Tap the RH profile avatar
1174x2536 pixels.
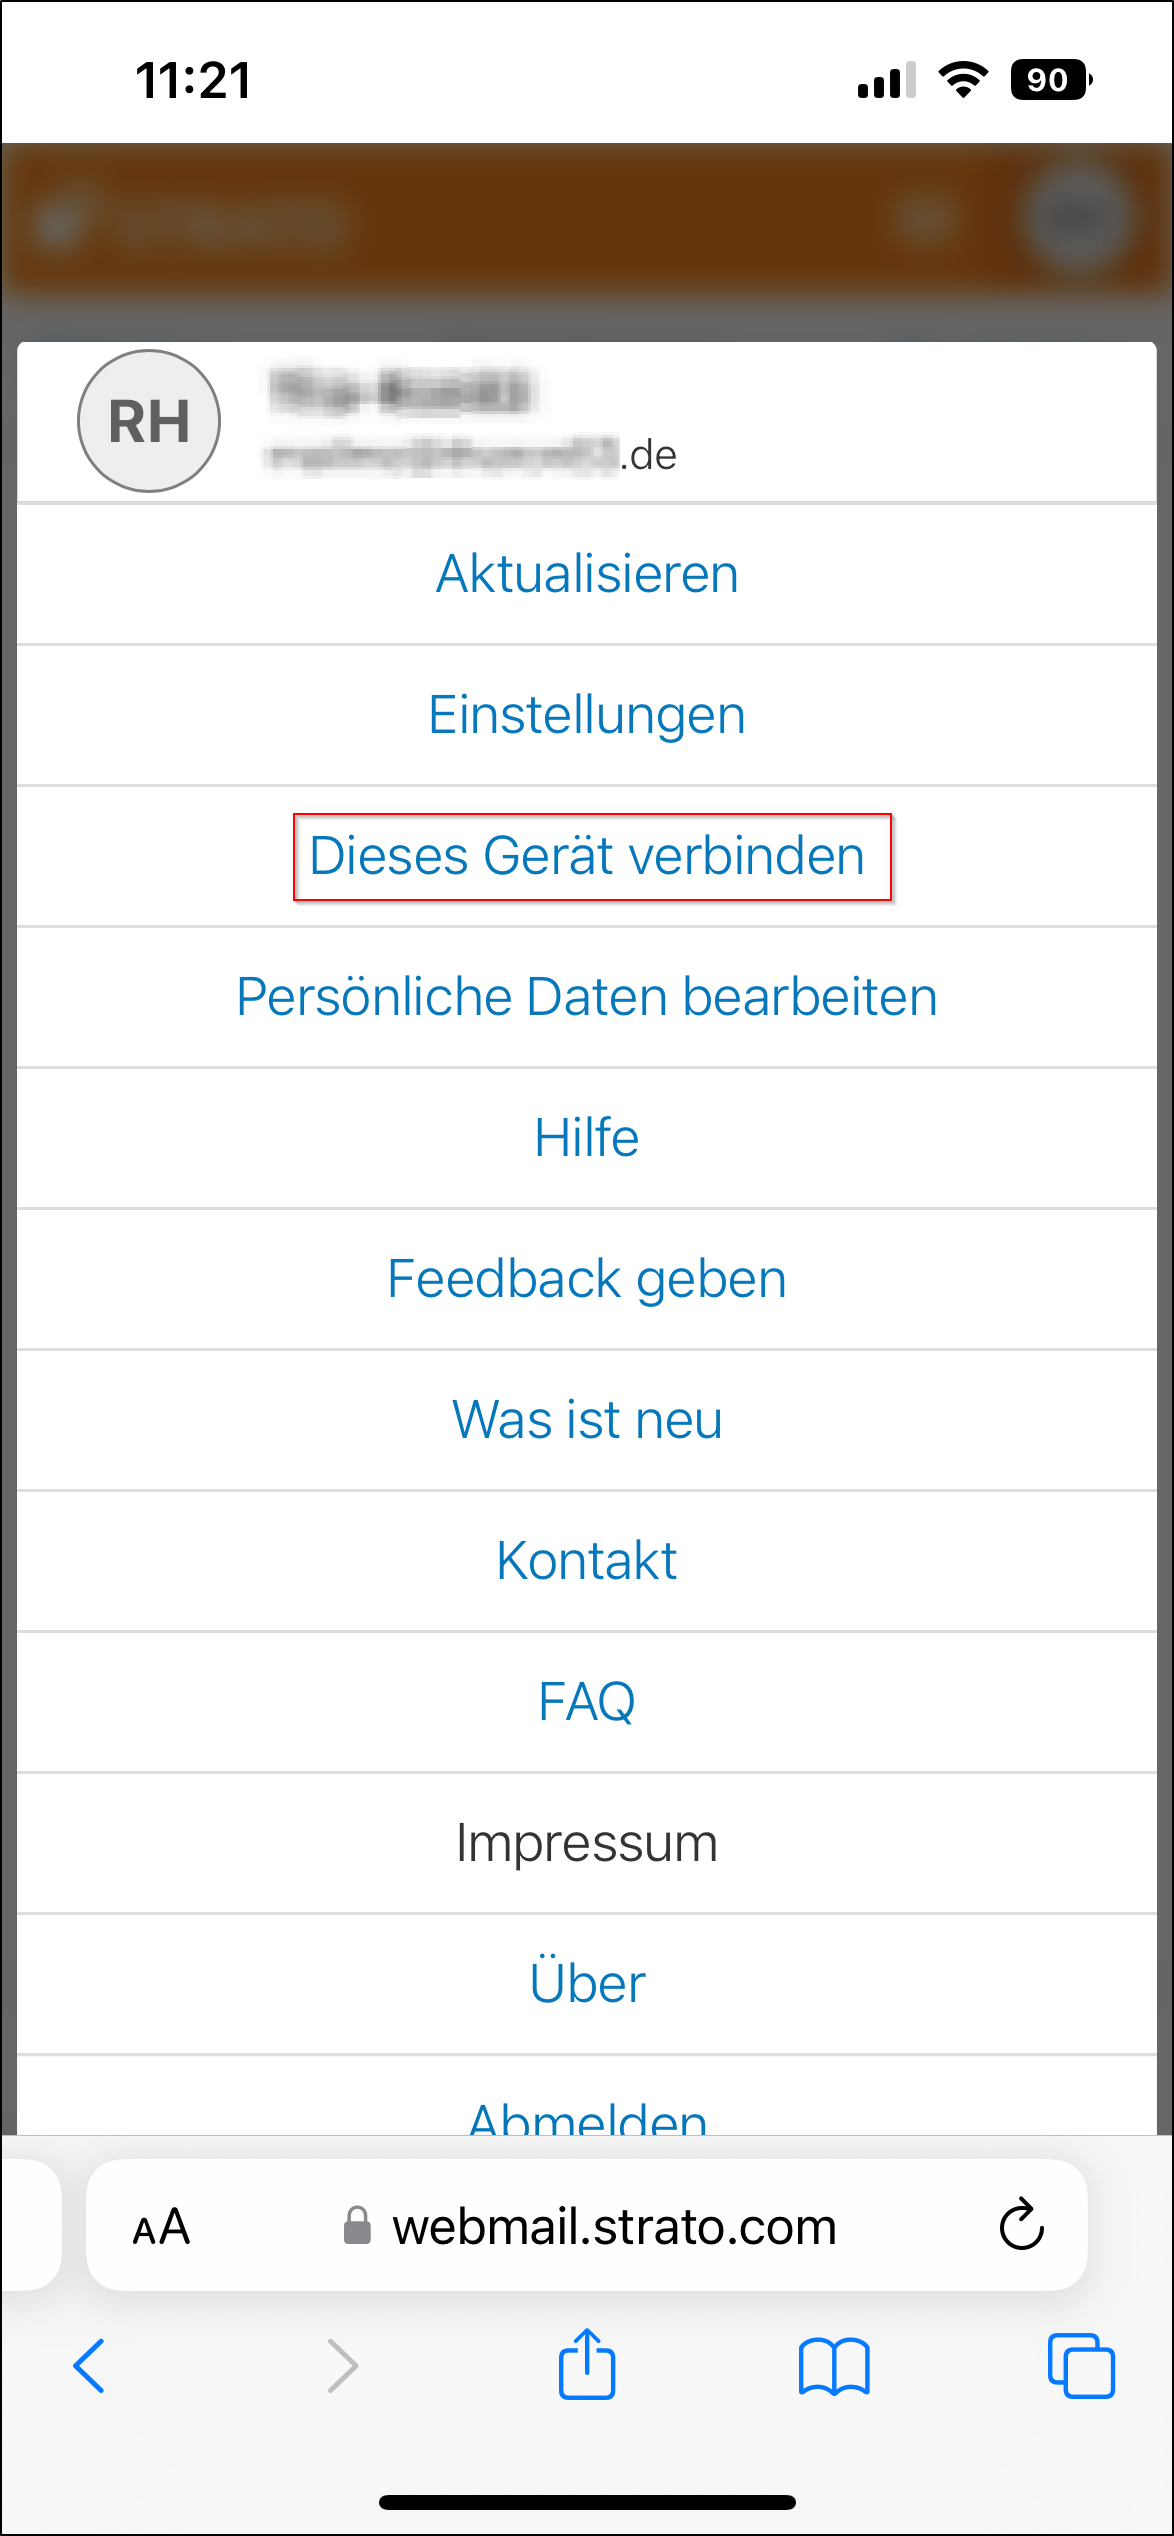coord(149,421)
